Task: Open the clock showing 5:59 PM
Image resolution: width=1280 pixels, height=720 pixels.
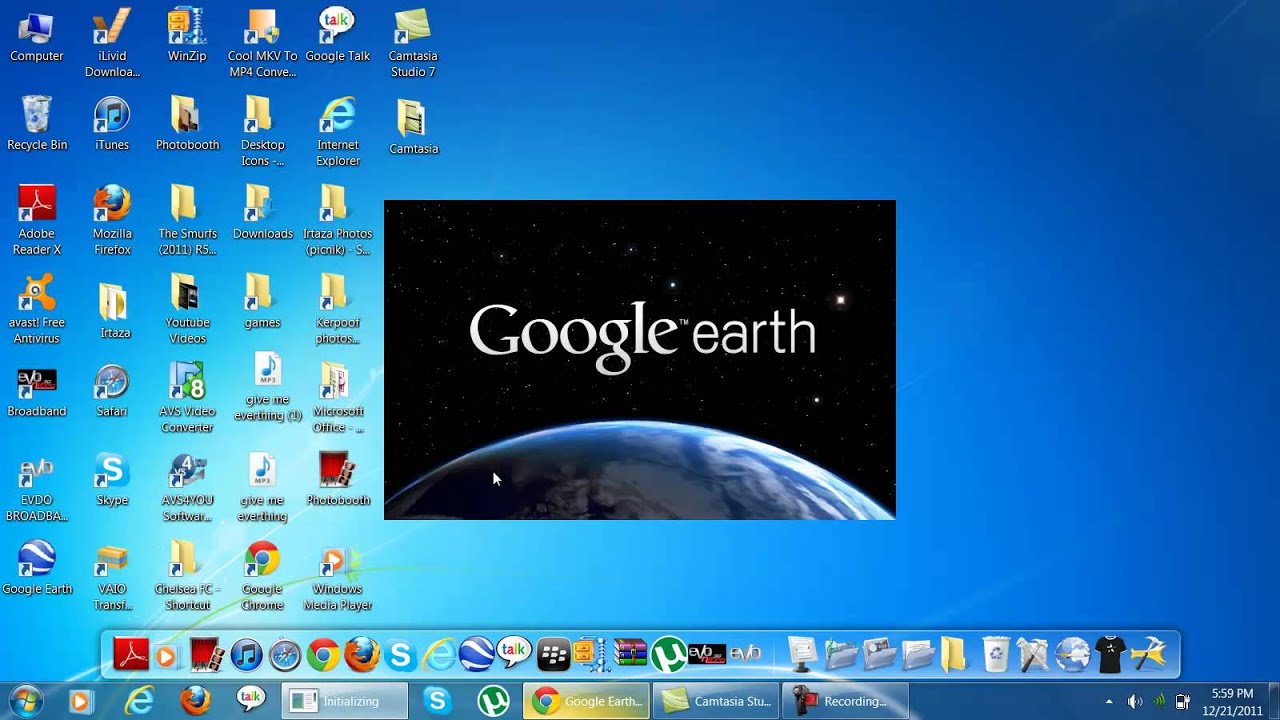Action: [1232, 701]
